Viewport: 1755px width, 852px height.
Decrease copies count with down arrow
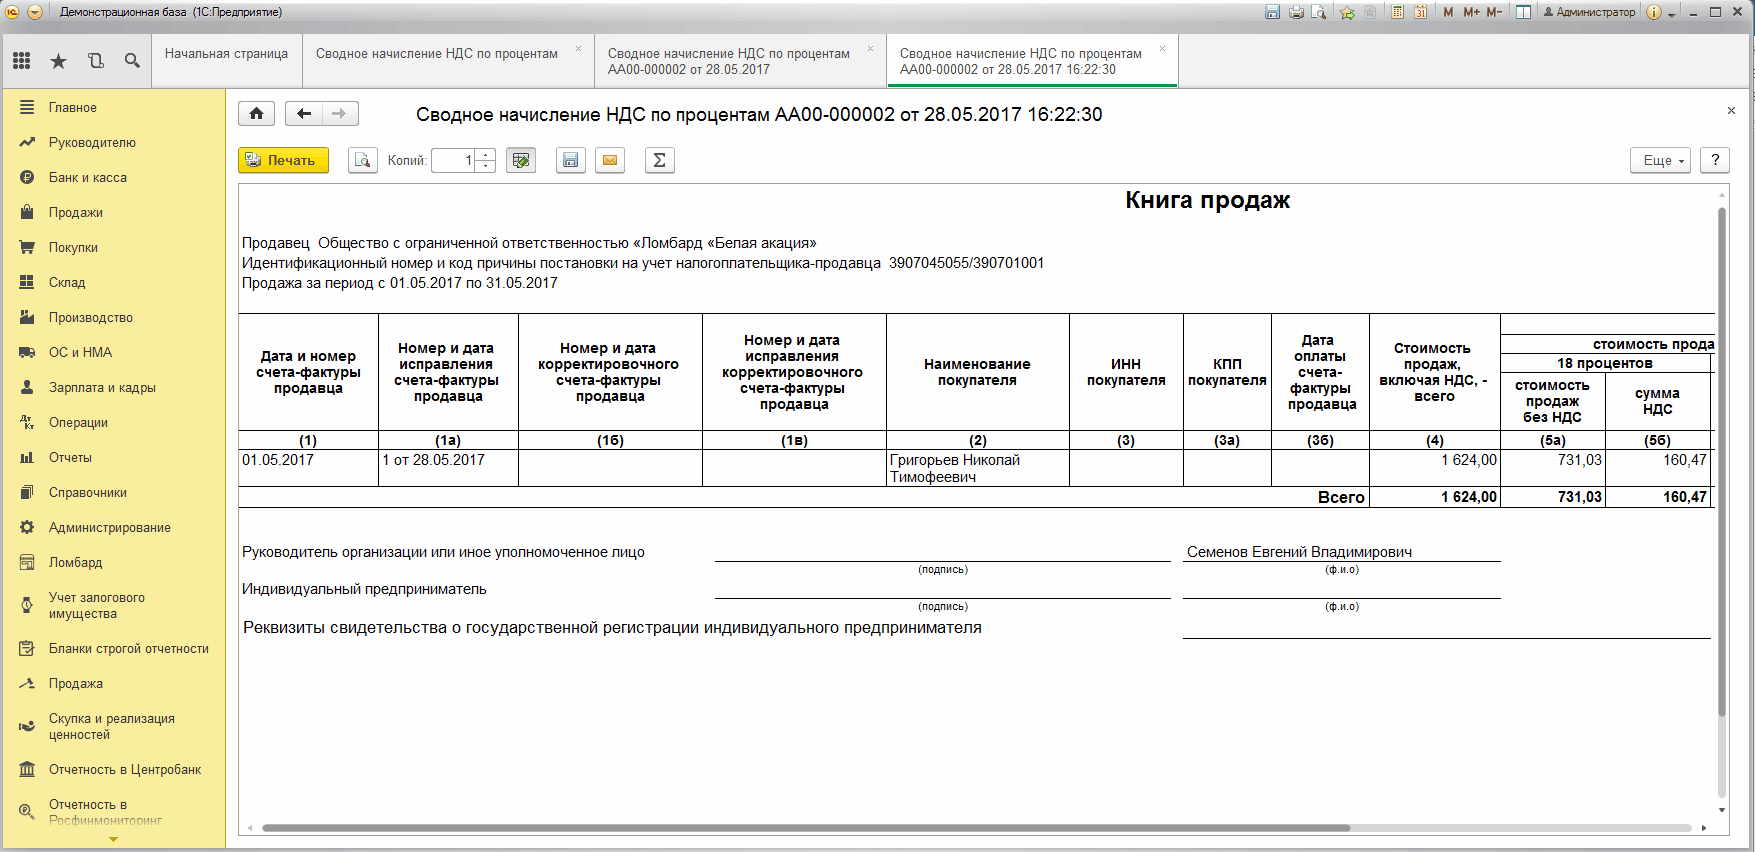tap(486, 166)
